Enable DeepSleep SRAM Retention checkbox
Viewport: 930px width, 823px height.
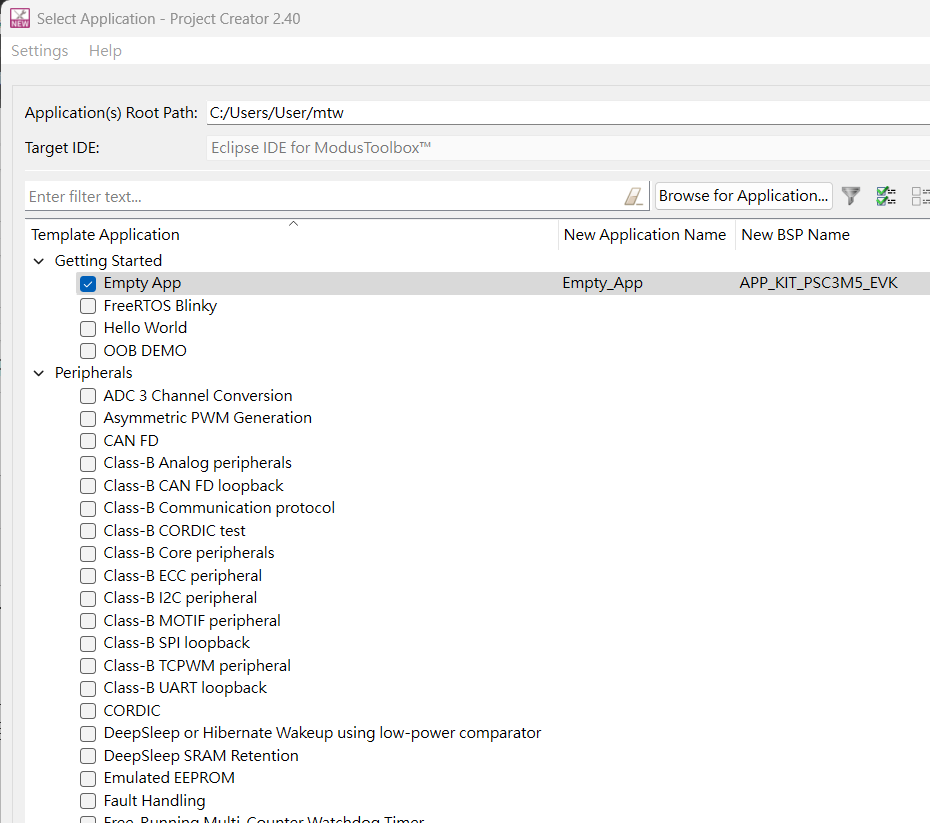(x=88, y=757)
